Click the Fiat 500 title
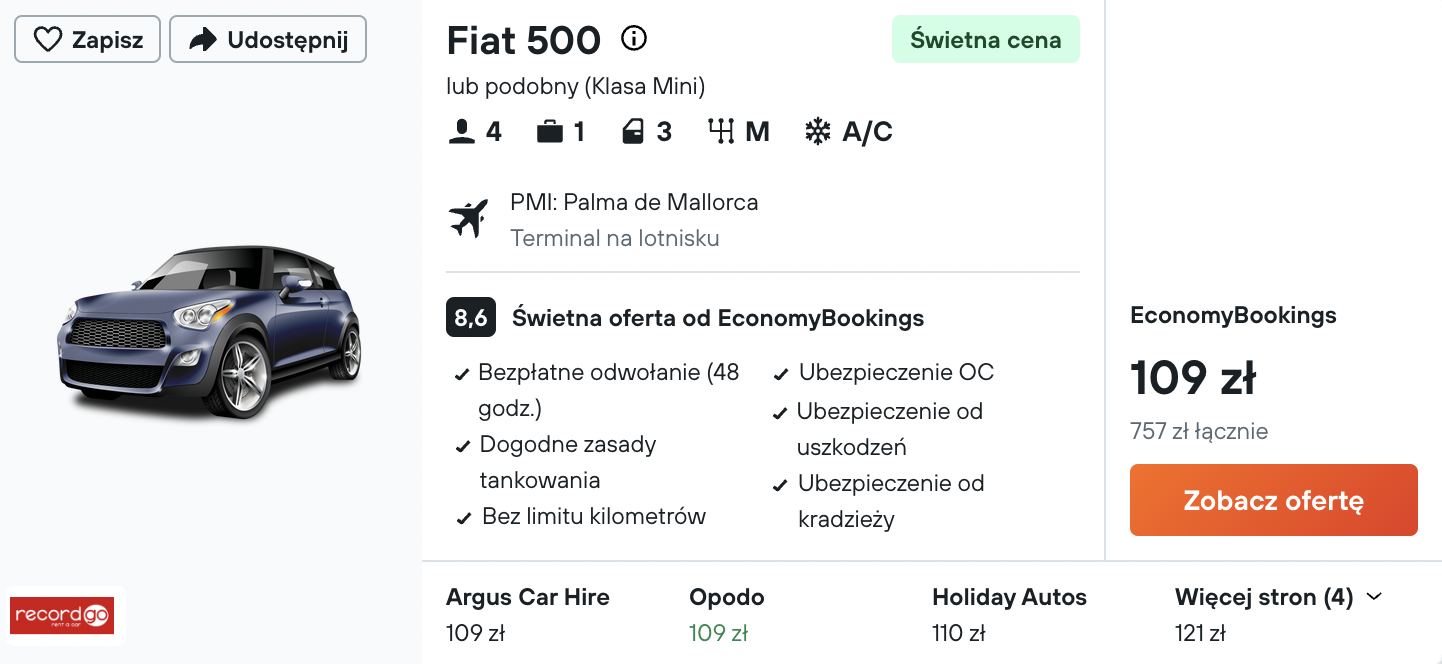 (524, 40)
